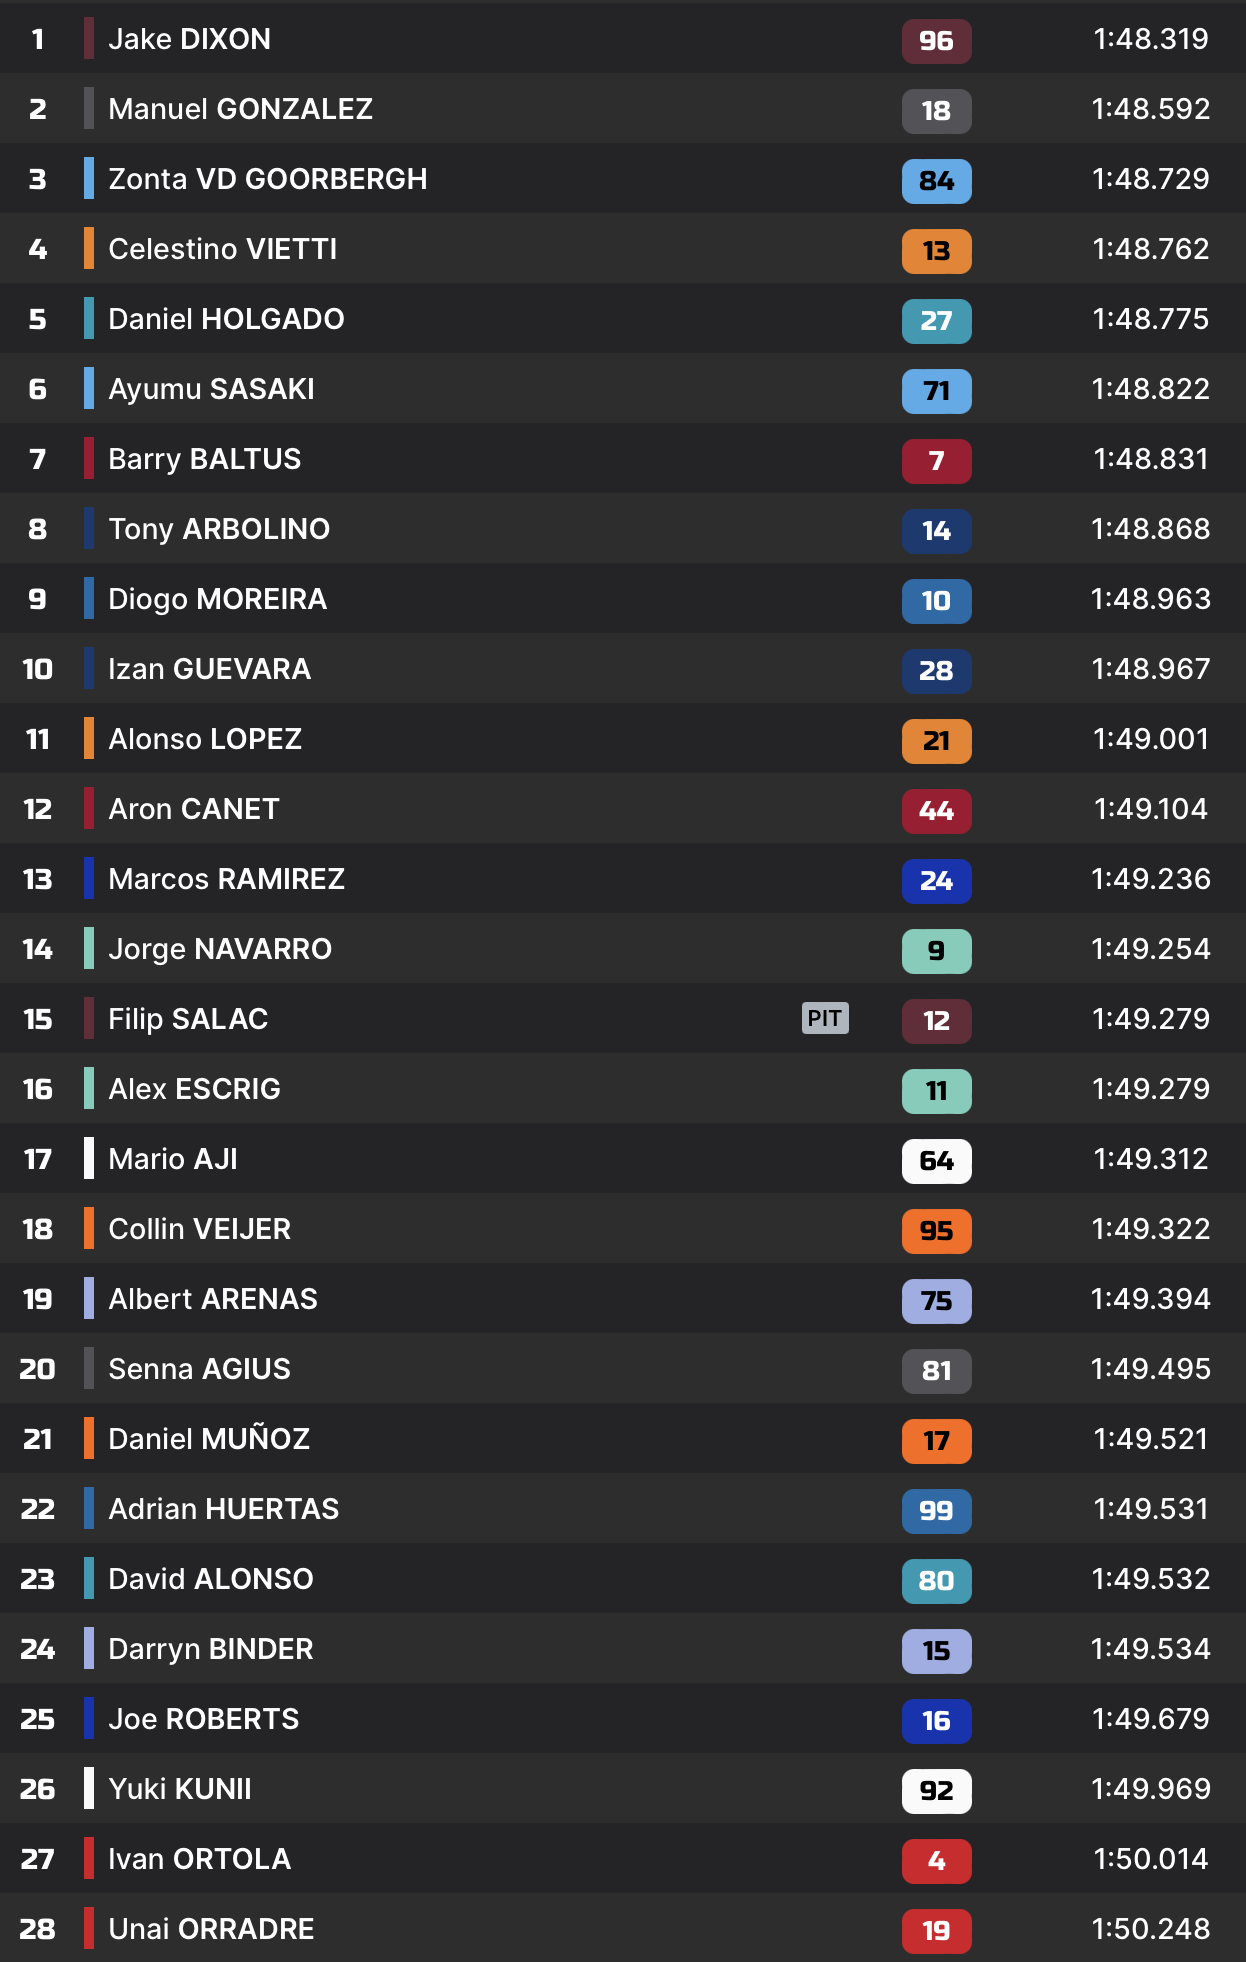
Task: Click the mint green number 9 badge
Action: pos(936,951)
